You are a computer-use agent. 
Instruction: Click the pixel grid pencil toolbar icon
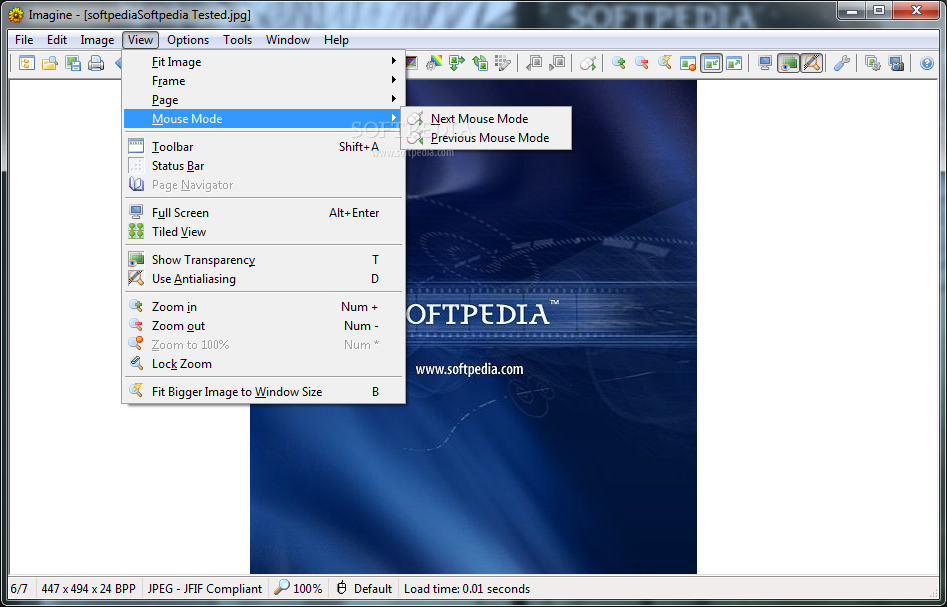coord(503,63)
